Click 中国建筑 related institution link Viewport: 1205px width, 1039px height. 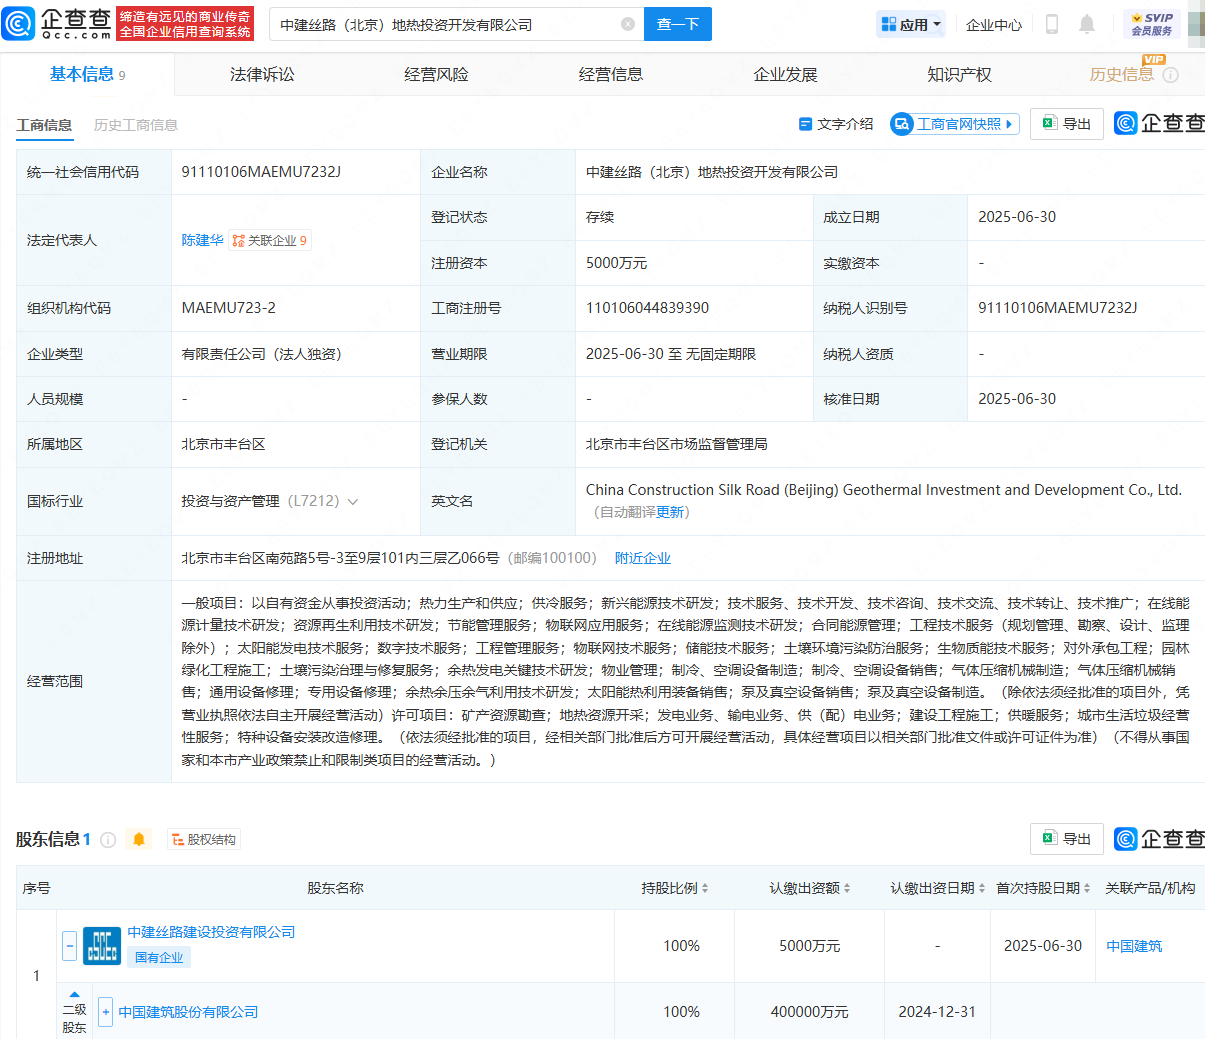tap(1134, 946)
